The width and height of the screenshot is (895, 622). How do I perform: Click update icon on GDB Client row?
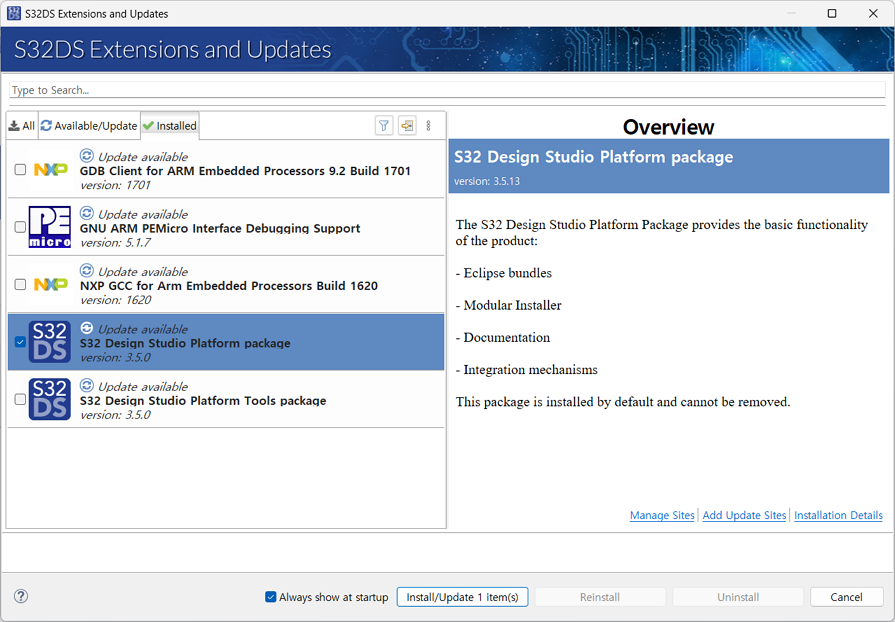click(x=87, y=155)
